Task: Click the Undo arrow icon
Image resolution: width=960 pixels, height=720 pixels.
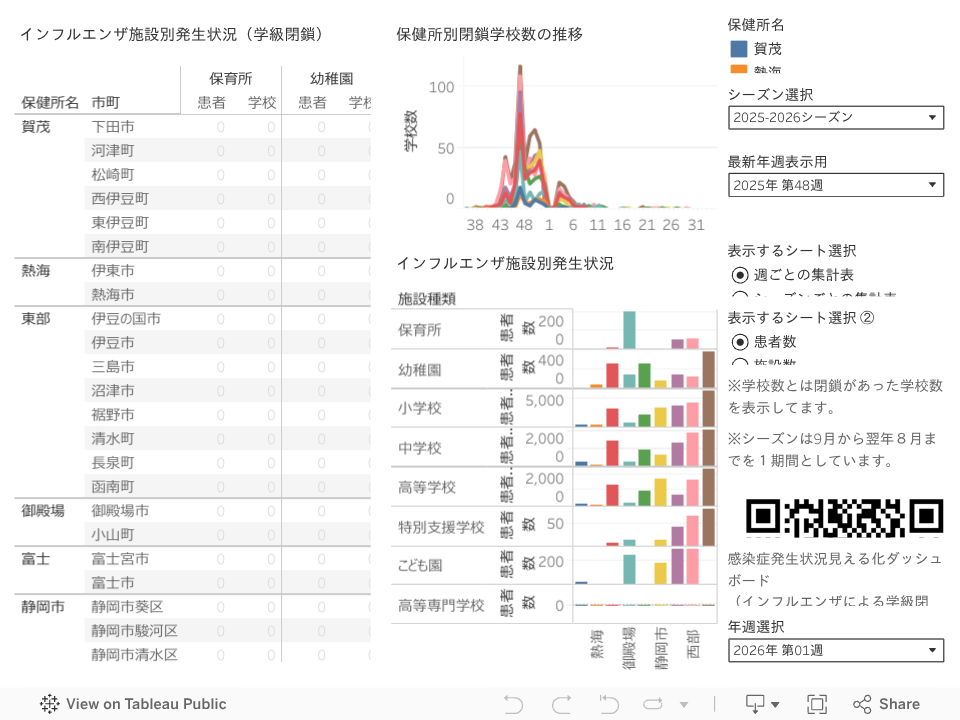Action: tap(513, 704)
